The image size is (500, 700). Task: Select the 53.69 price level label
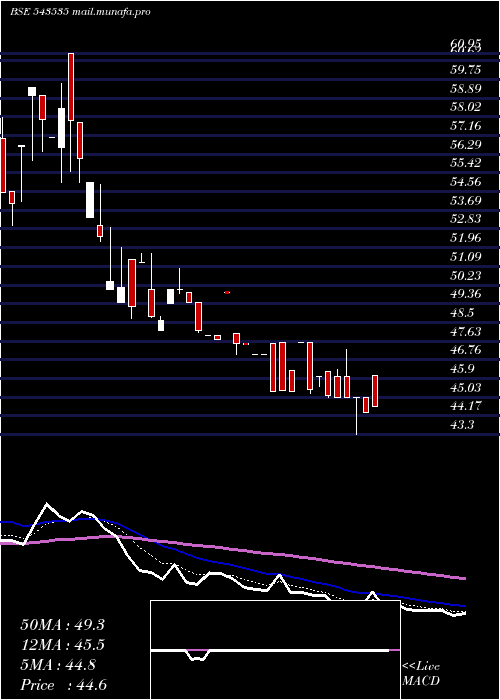coord(466,200)
